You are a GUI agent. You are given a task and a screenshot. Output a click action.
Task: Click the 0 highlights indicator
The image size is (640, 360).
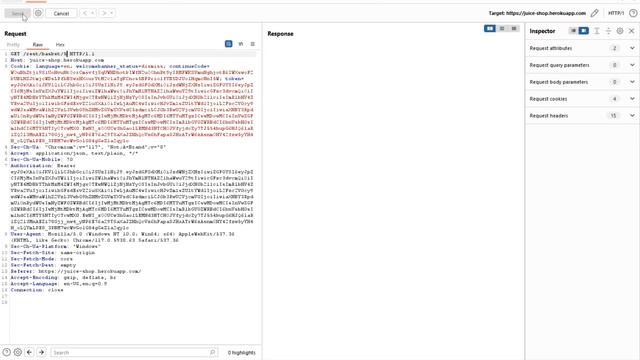[242, 352]
